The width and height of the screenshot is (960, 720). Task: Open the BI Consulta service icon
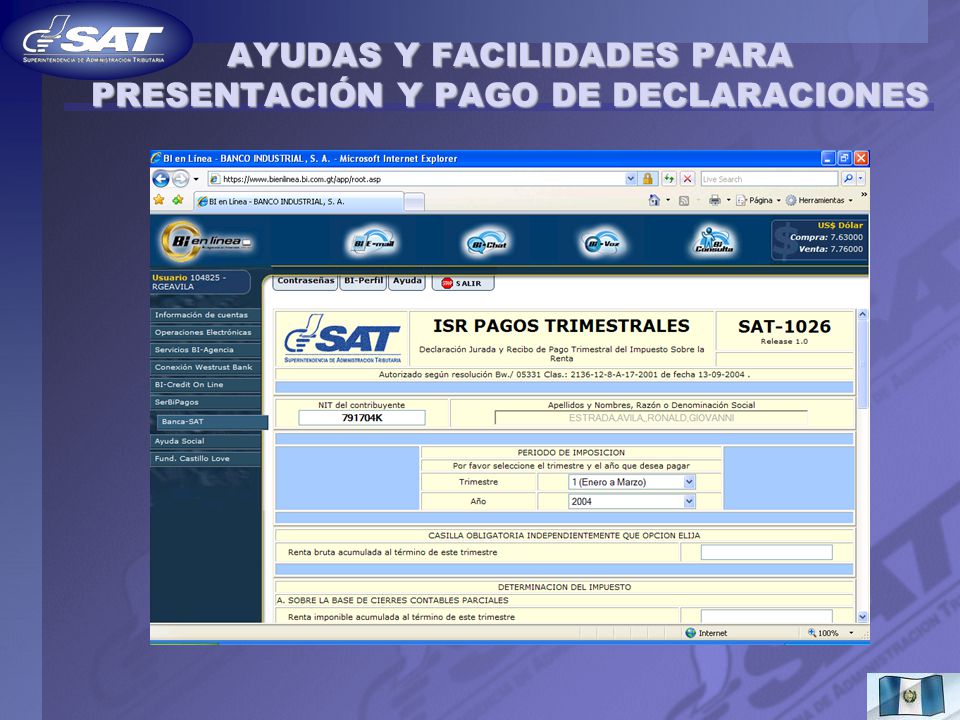pos(713,241)
